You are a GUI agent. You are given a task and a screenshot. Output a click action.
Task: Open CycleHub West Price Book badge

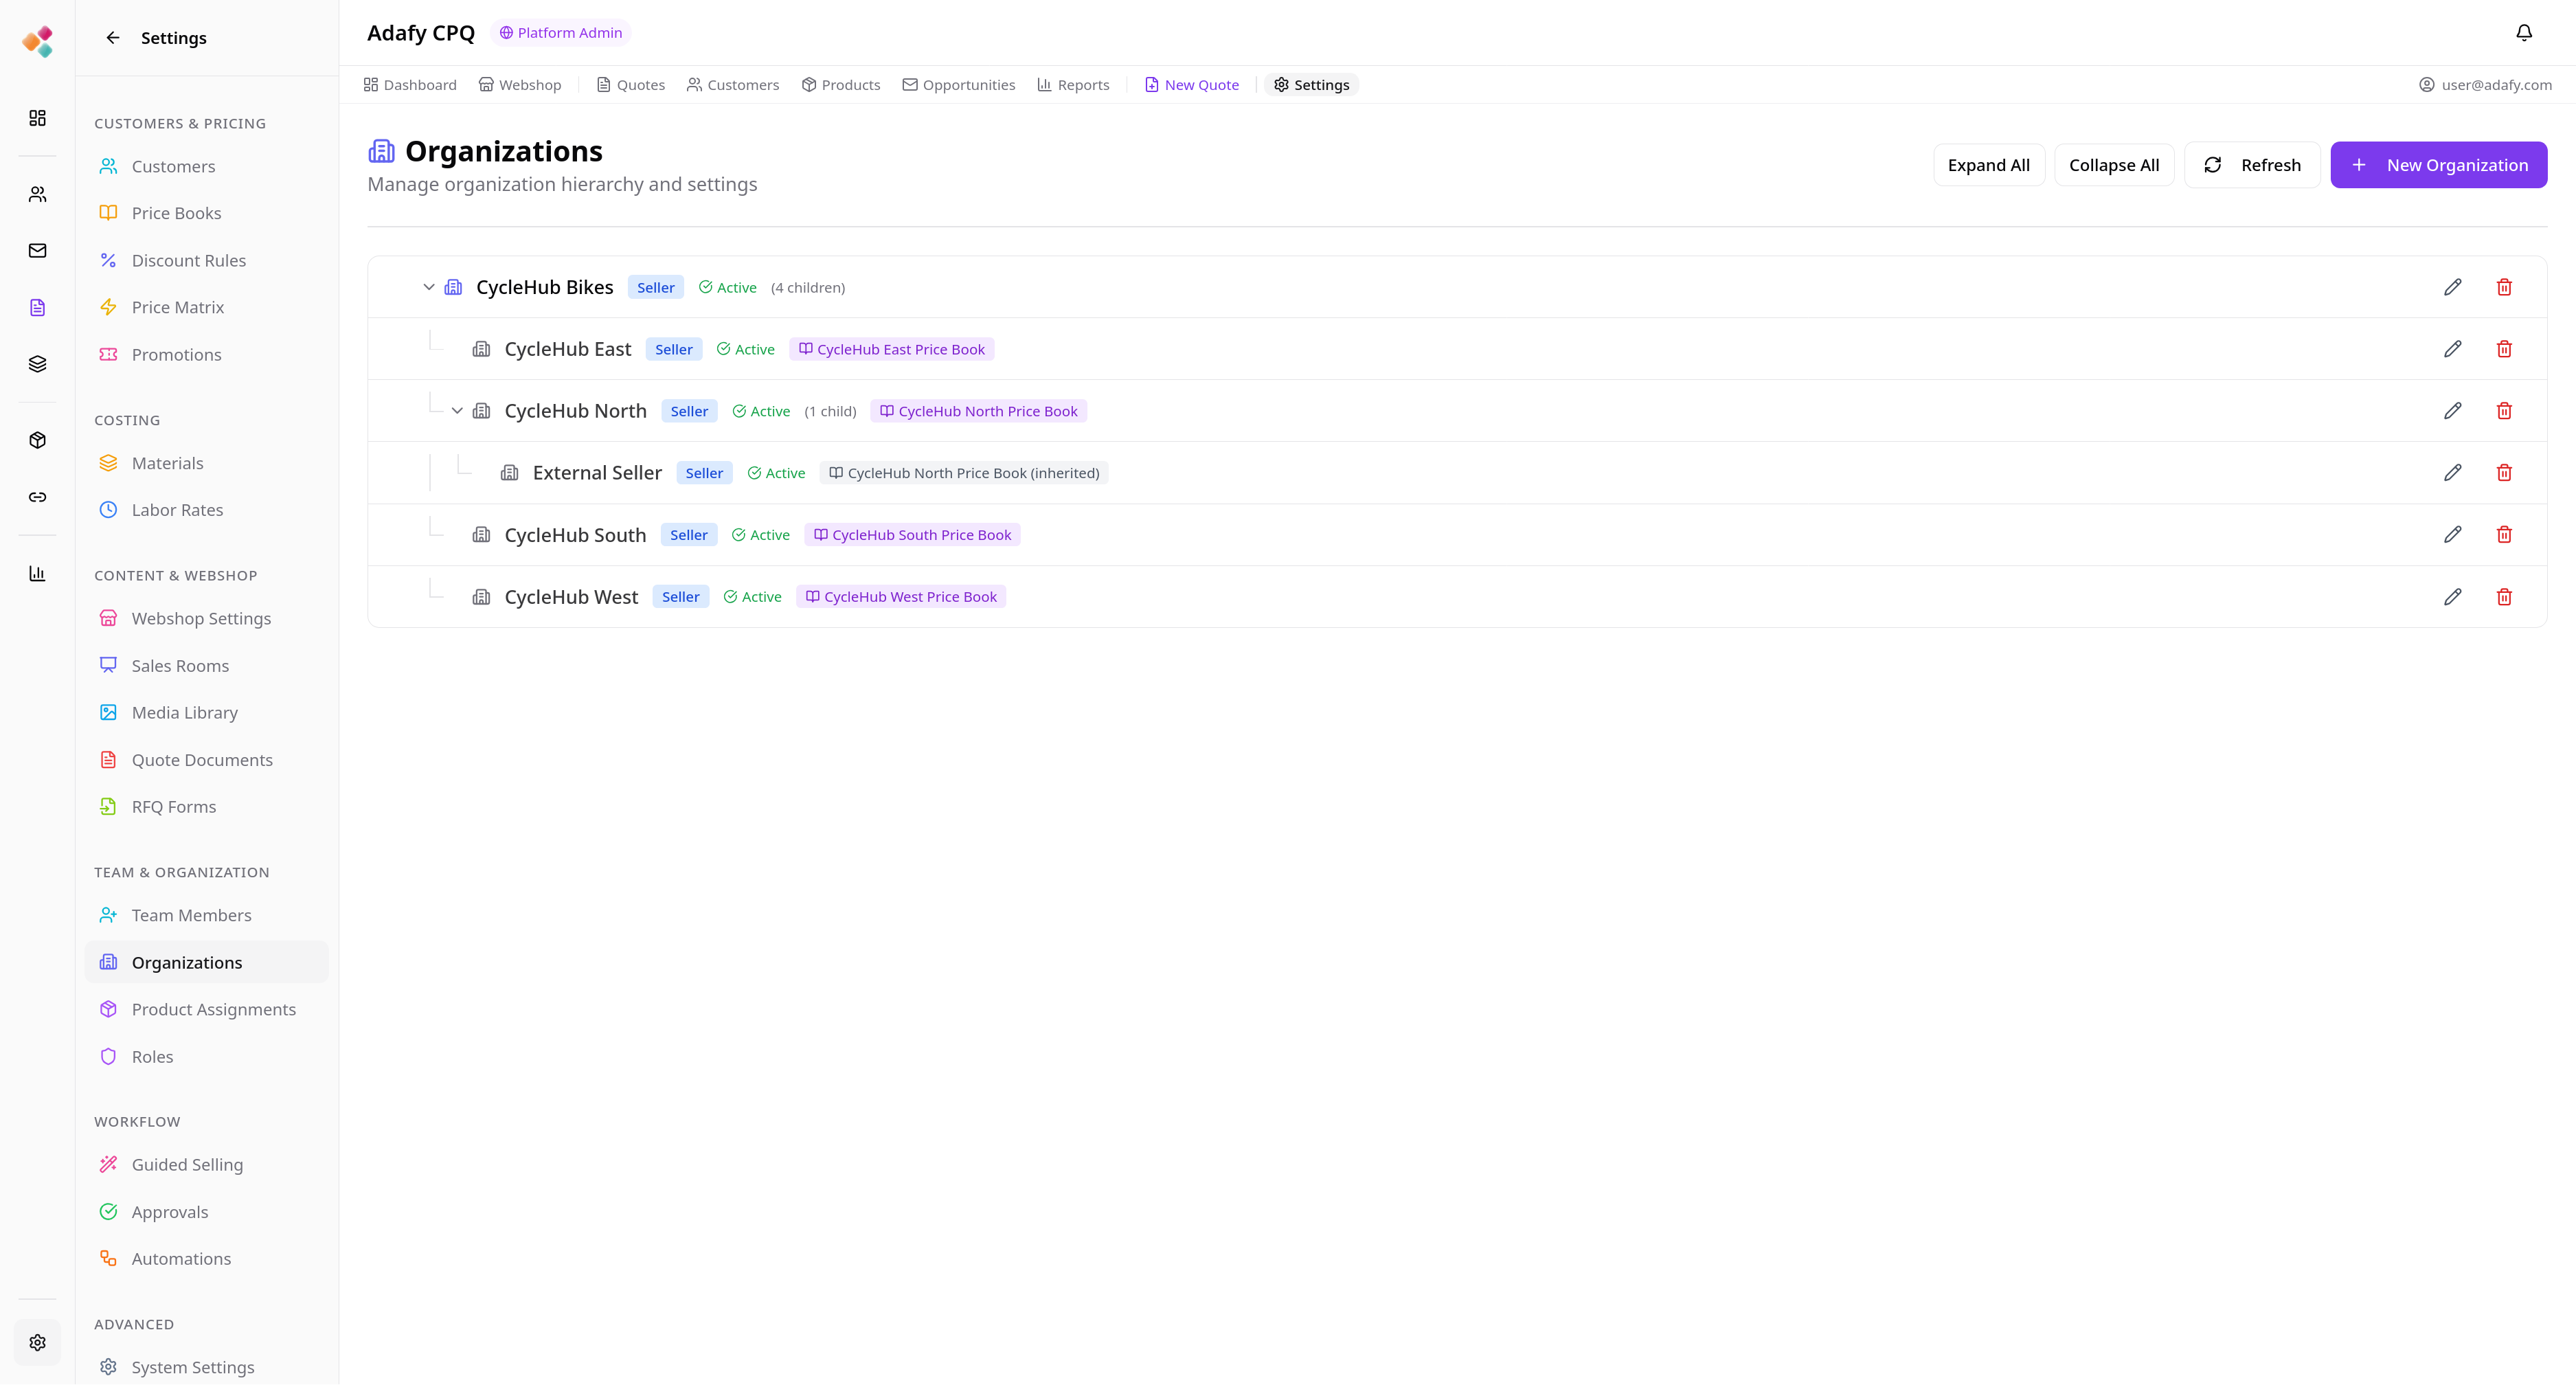pyautogui.click(x=901, y=597)
